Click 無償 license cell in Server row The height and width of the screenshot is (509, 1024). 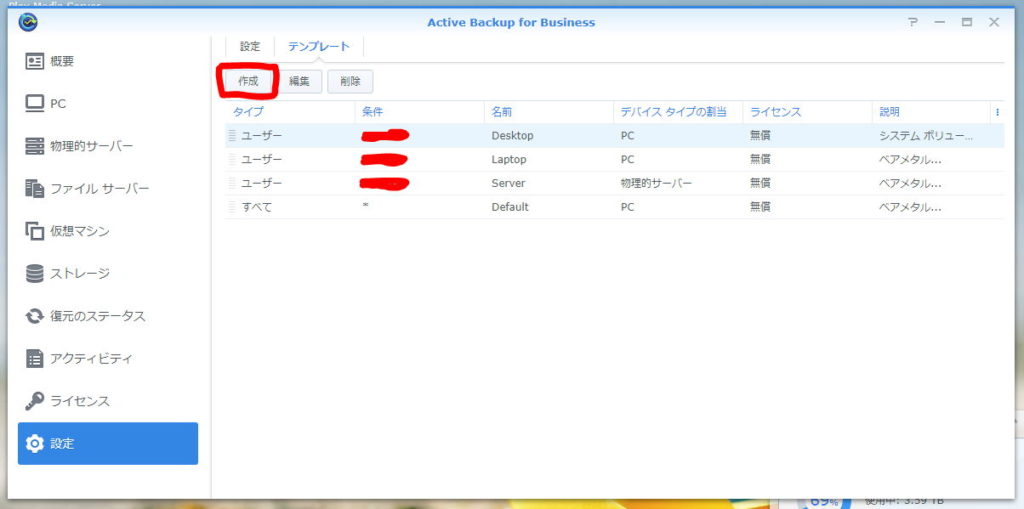(760, 184)
